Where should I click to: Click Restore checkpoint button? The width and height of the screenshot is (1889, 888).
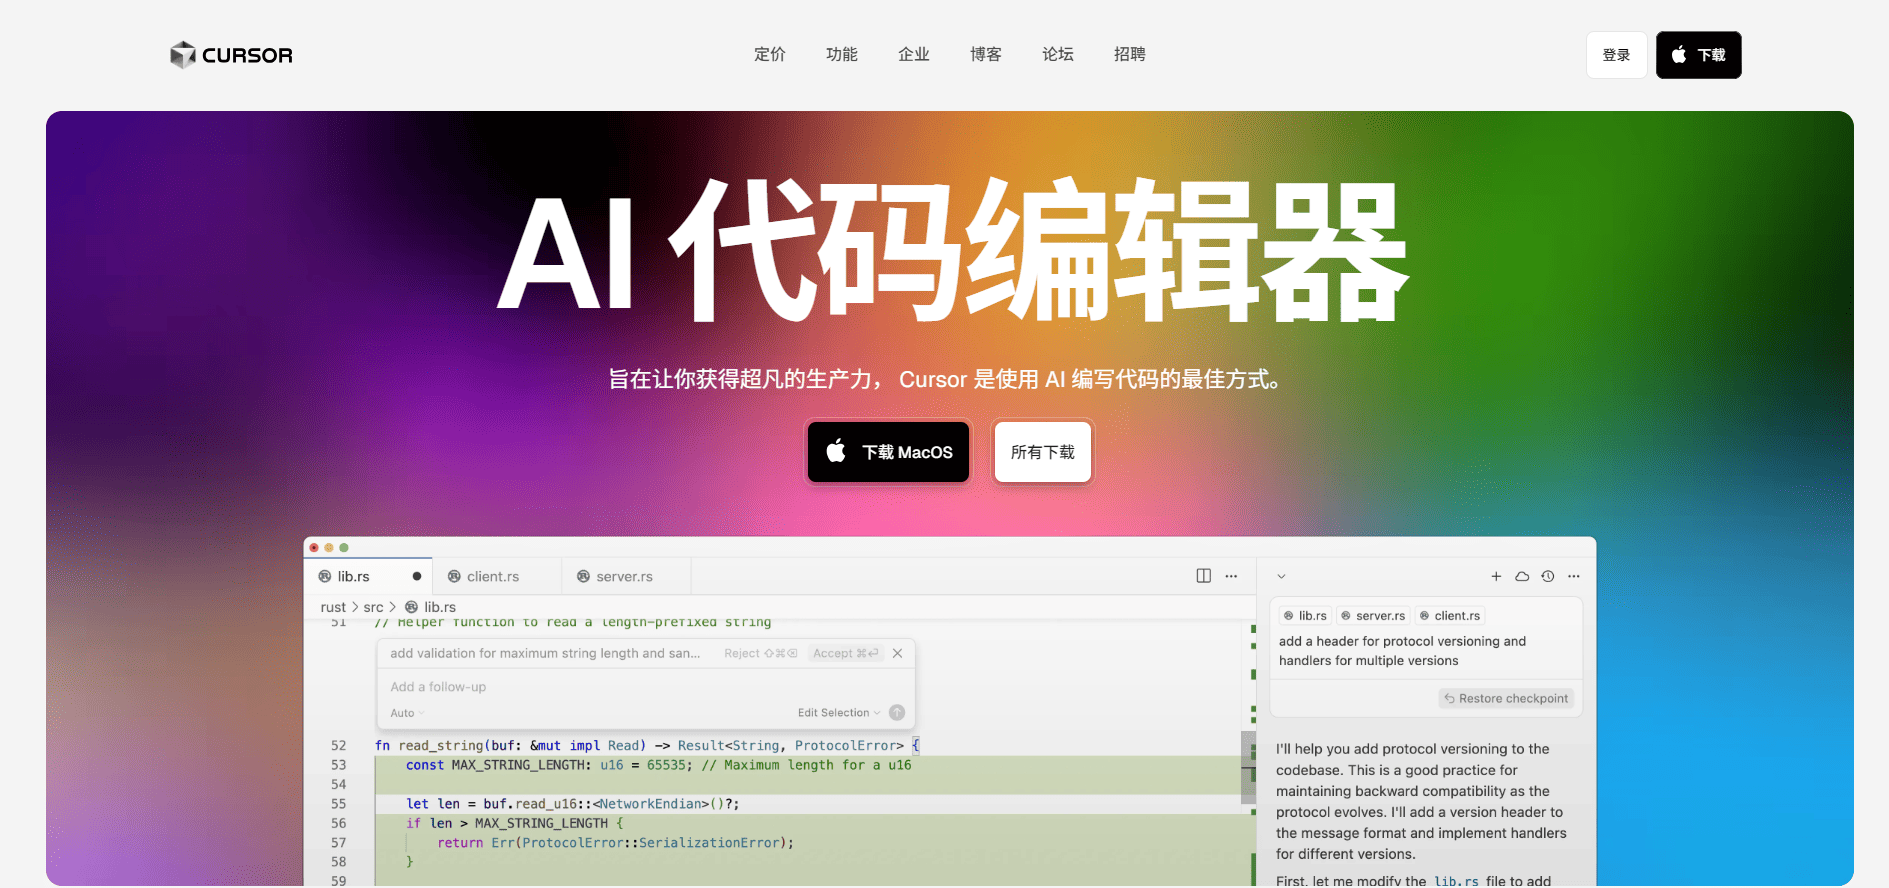pyautogui.click(x=1506, y=698)
